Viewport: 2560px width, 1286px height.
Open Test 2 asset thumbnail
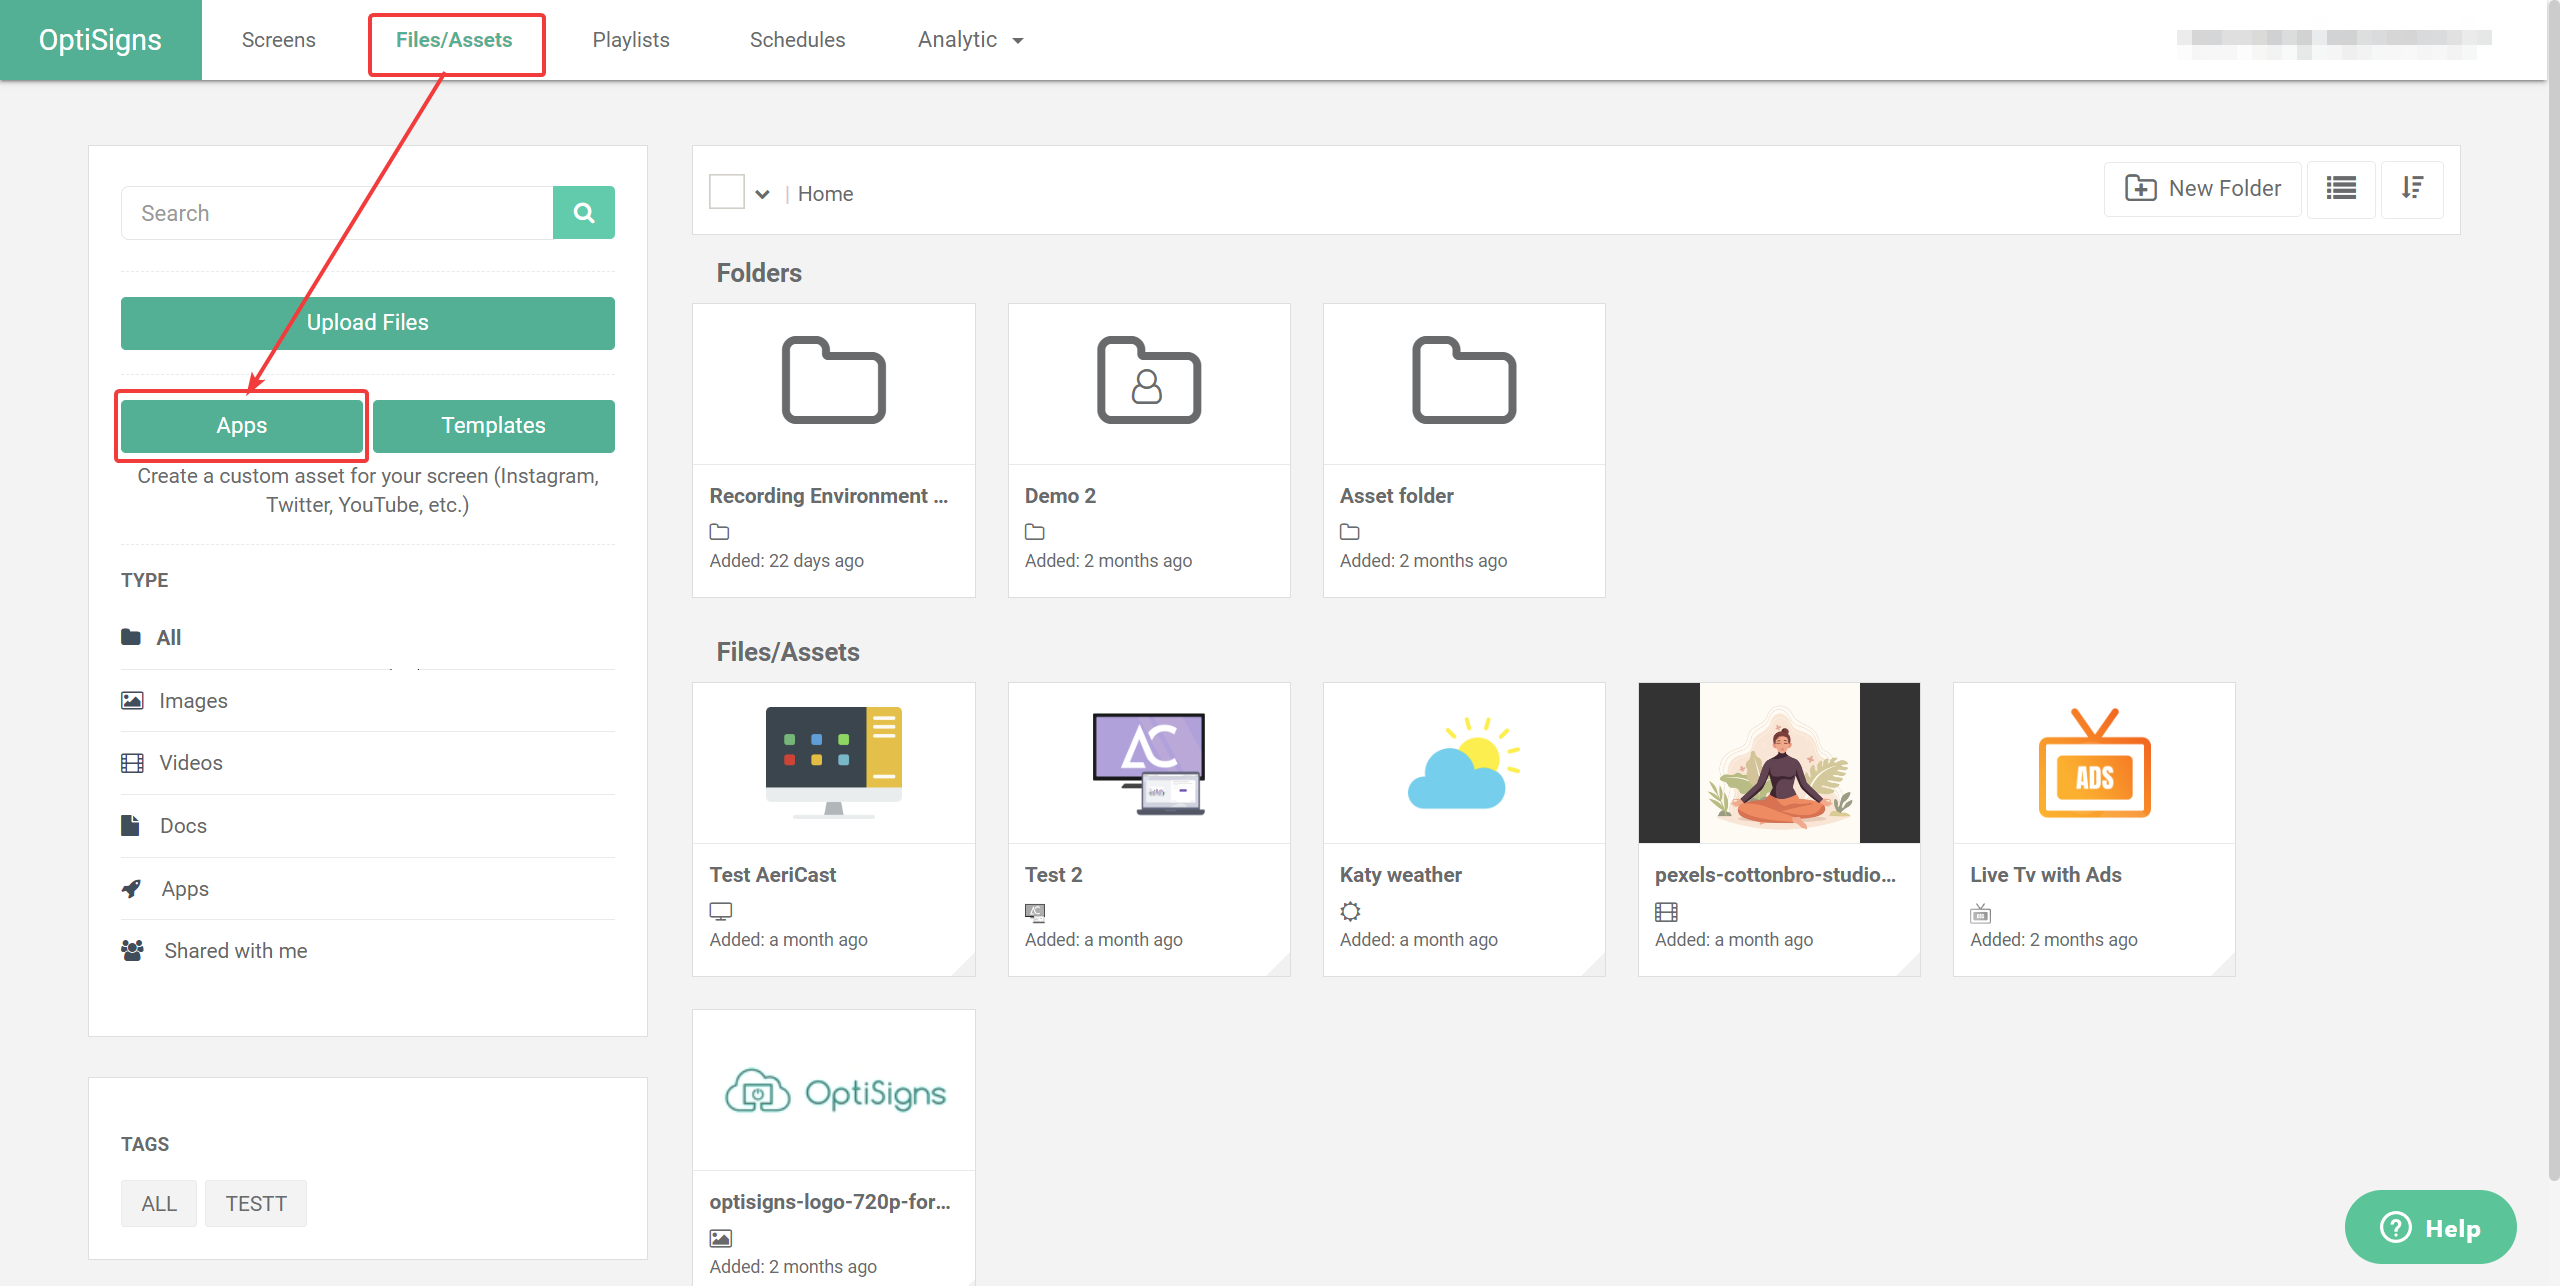pos(1149,763)
